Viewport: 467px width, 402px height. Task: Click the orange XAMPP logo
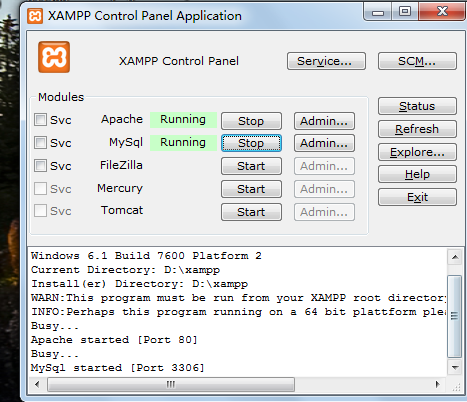(54, 57)
